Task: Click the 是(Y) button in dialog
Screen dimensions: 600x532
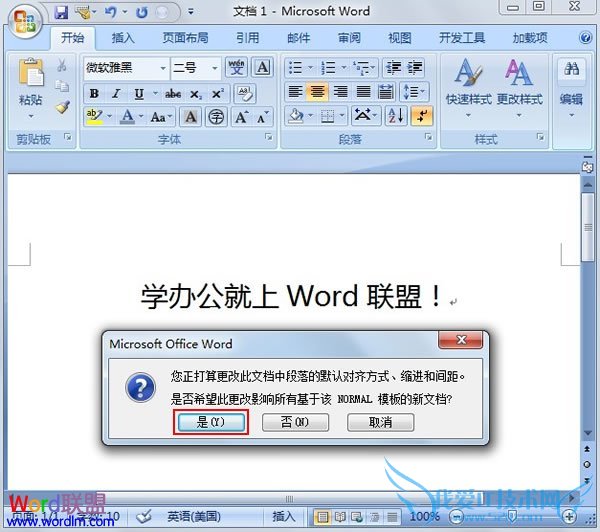Action: pyautogui.click(x=210, y=423)
